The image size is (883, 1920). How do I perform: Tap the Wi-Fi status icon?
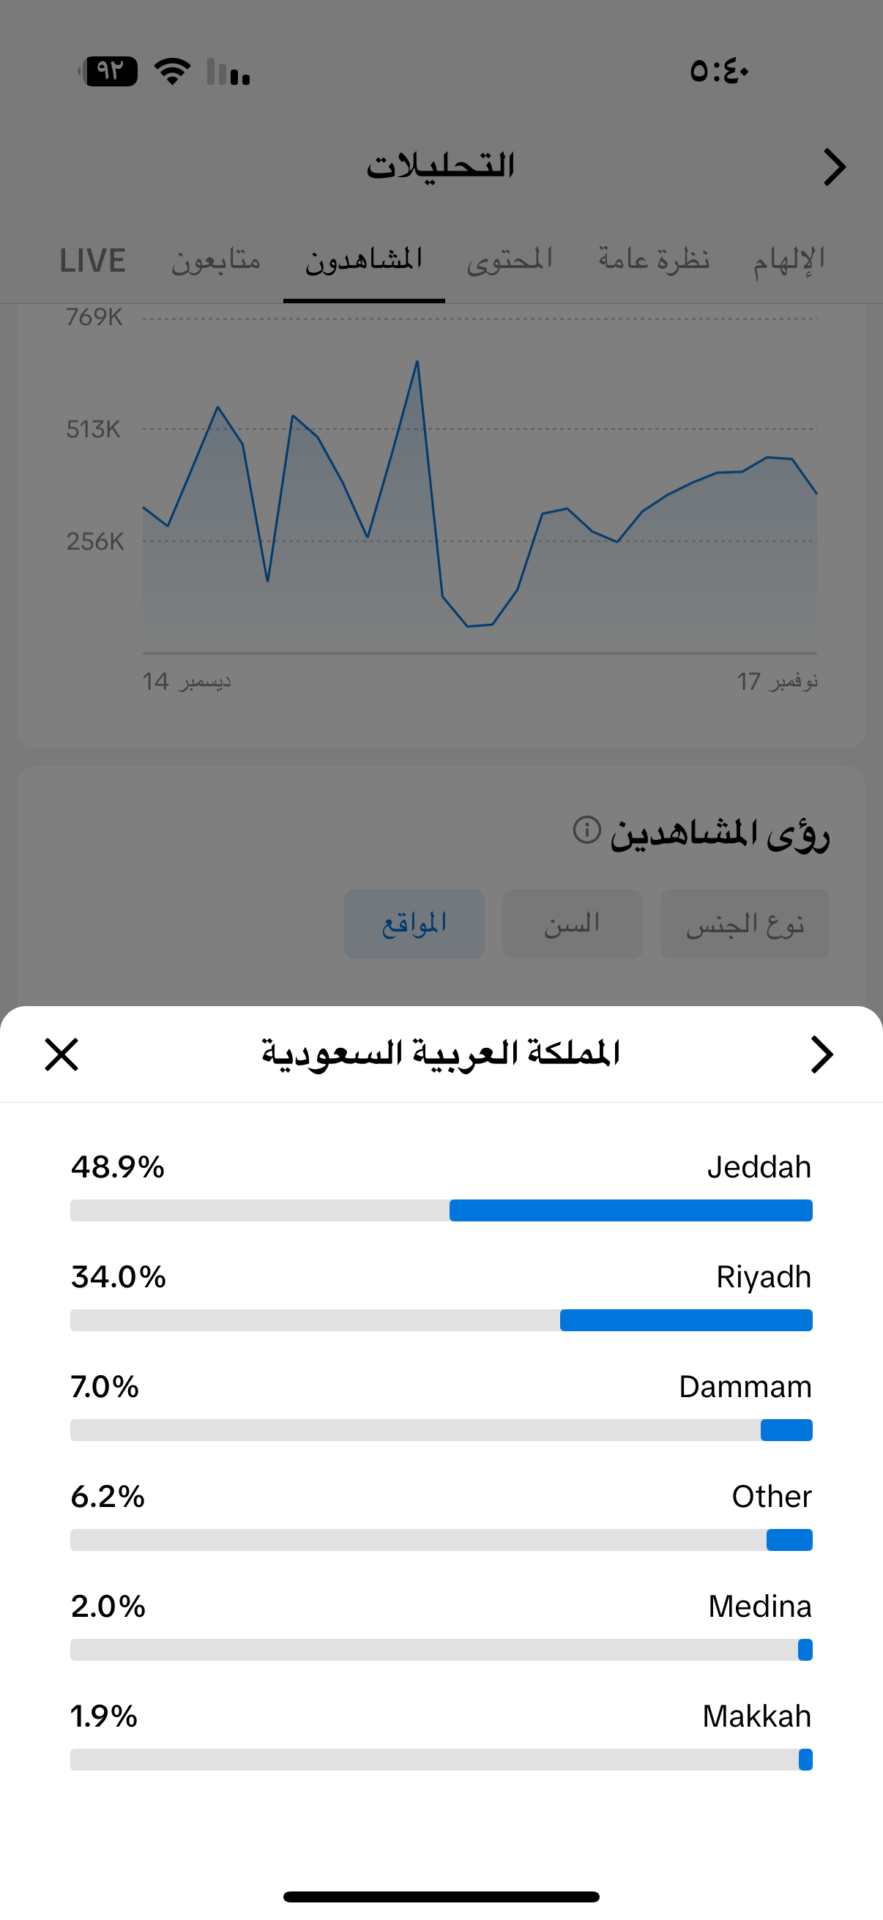(172, 71)
